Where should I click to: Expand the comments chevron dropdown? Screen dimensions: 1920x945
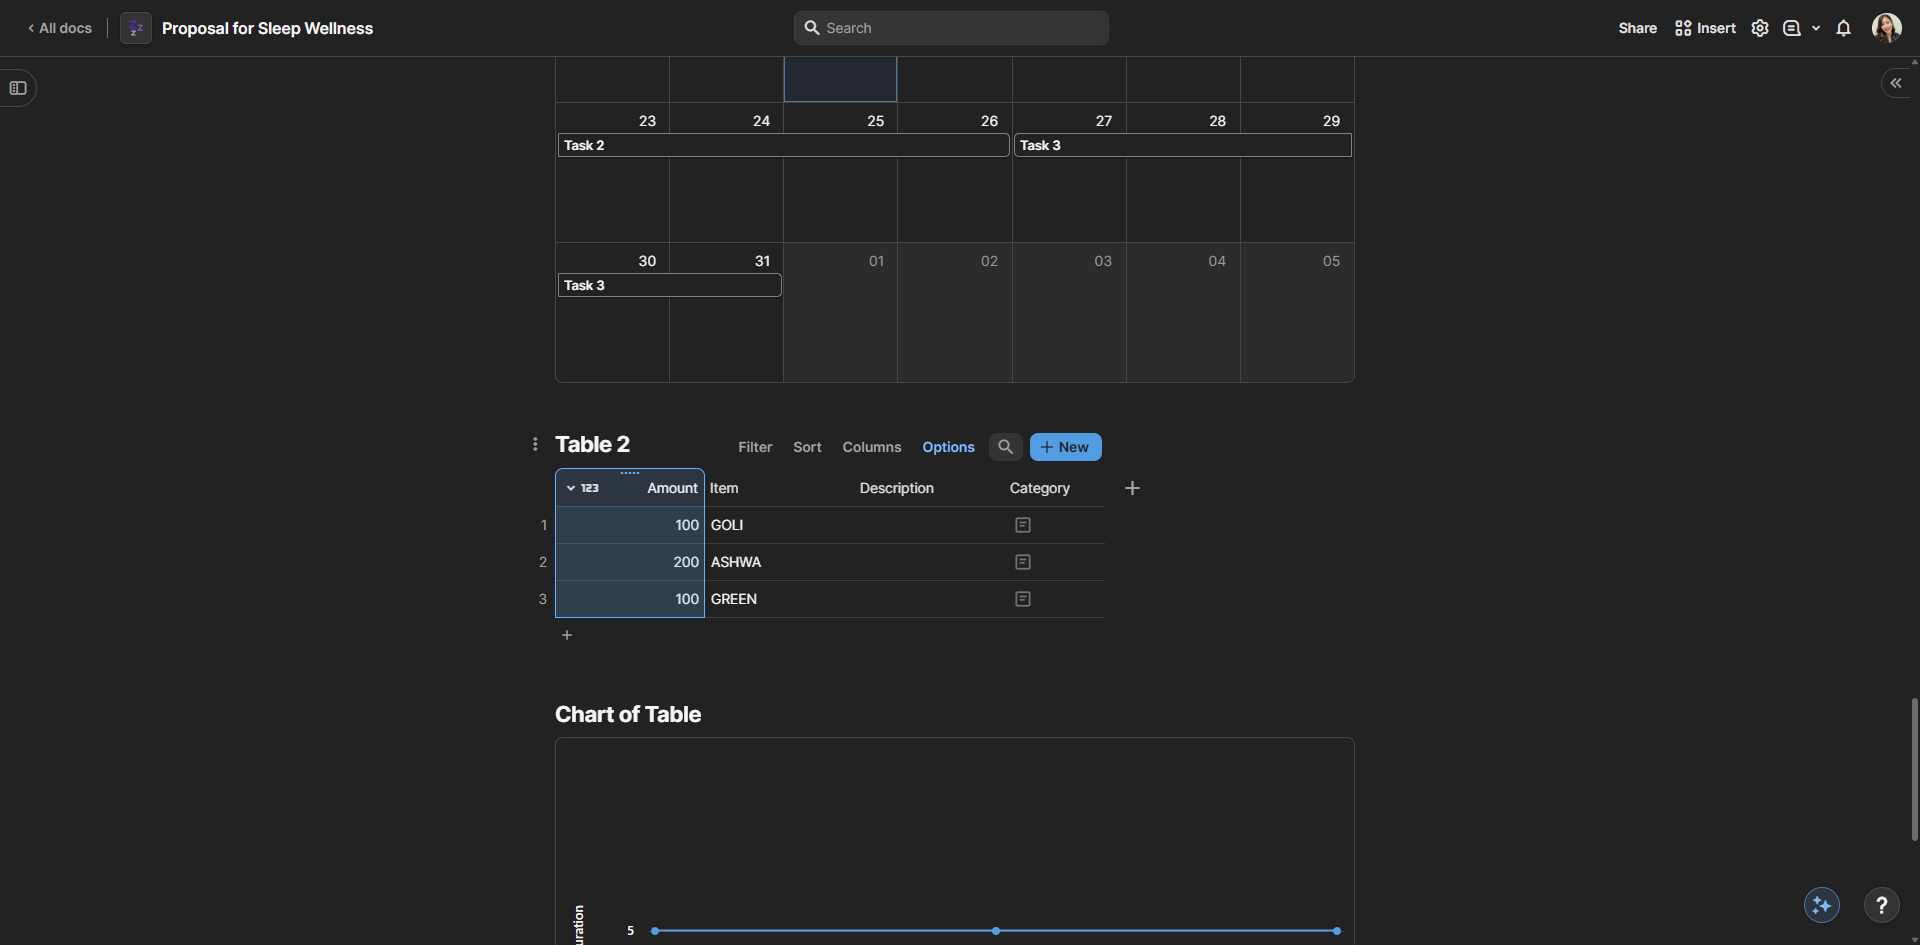click(x=1816, y=28)
